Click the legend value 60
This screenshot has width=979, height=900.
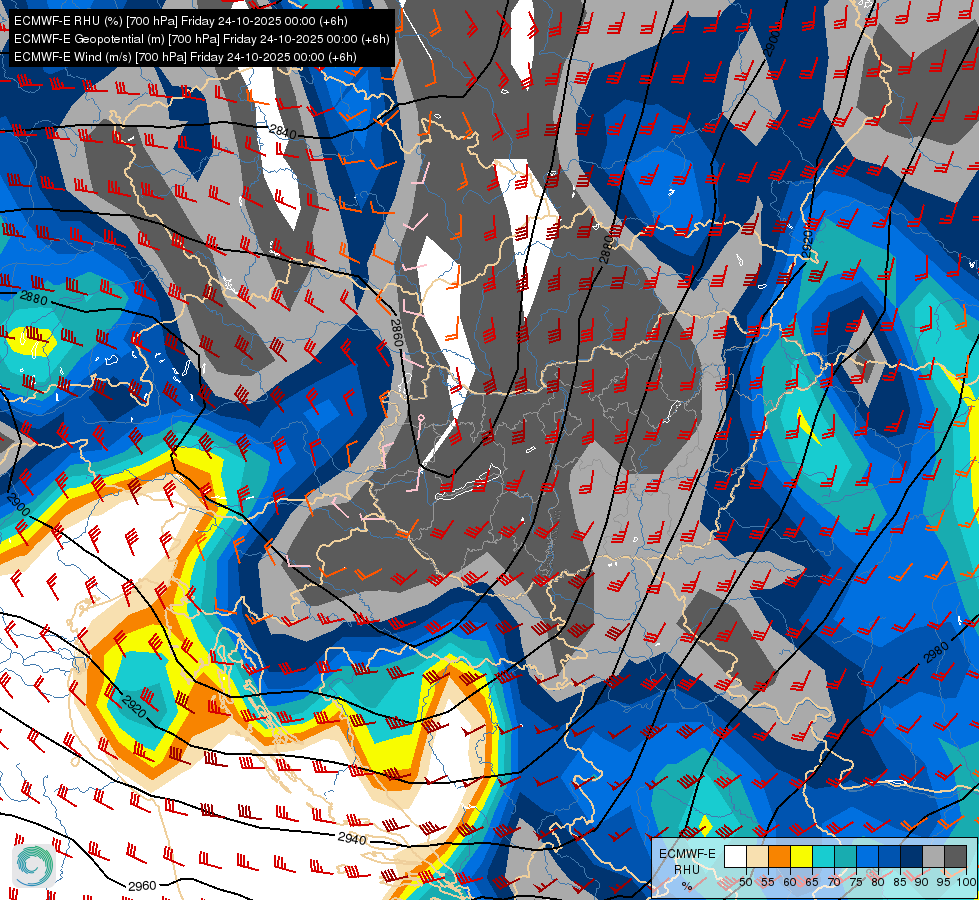tap(790, 882)
